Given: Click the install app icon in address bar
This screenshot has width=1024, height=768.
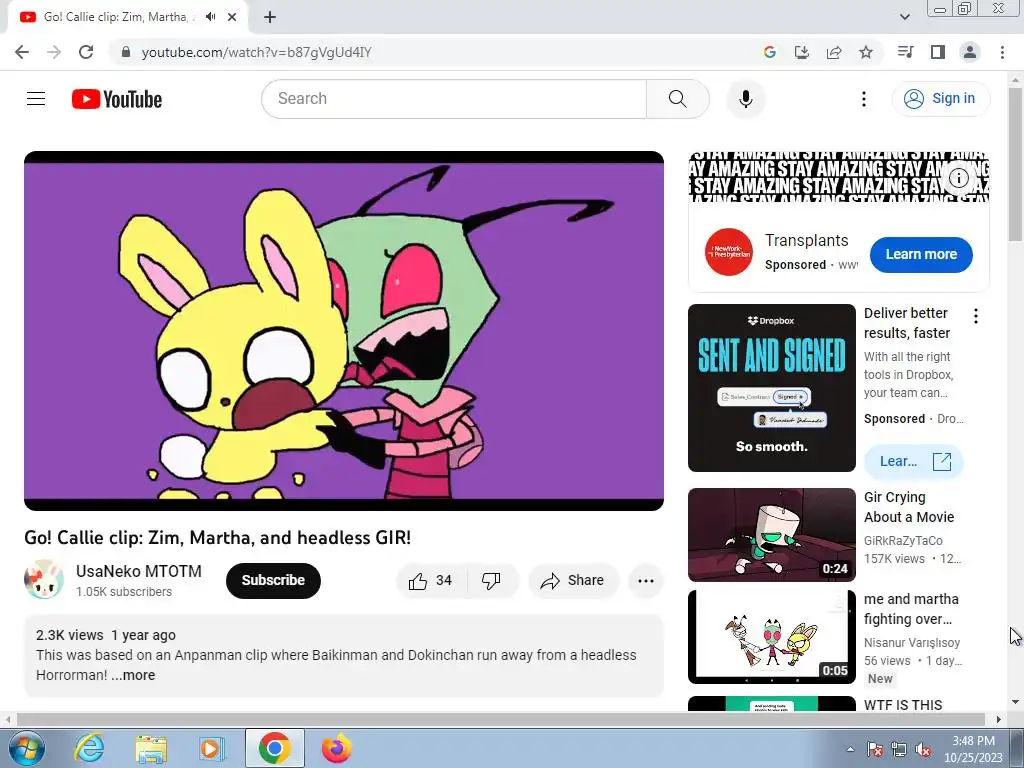Looking at the screenshot, I should click(x=802, y=52).
